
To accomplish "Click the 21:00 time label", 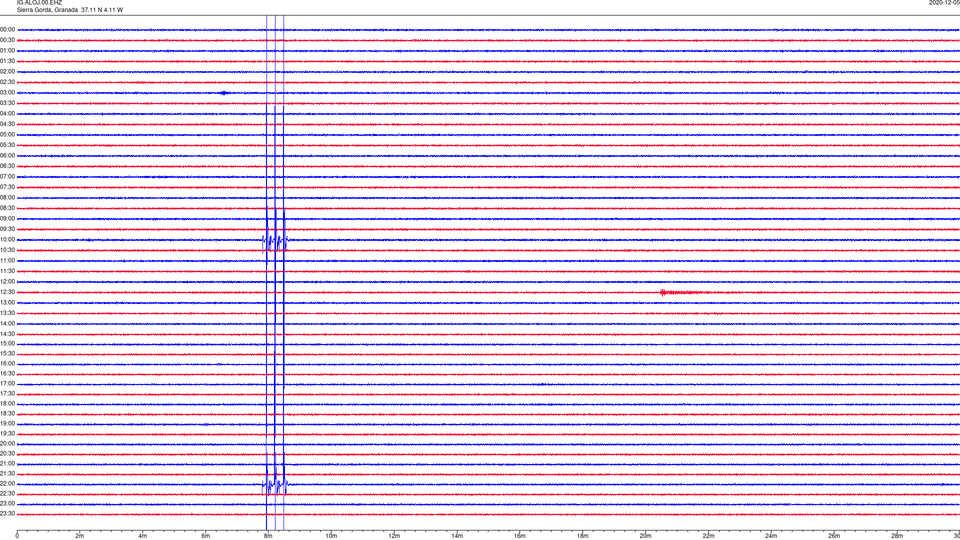I will tap(7, 463).
